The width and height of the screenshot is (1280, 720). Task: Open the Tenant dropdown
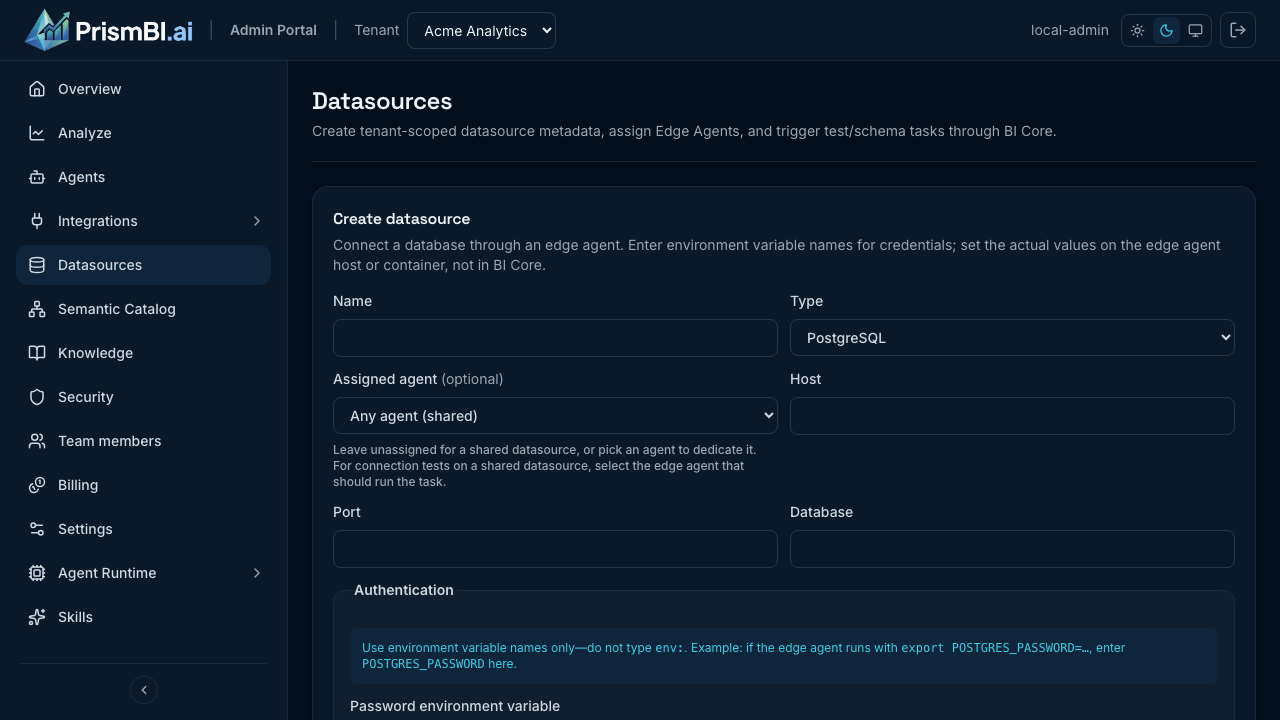[x=481, y=30]
